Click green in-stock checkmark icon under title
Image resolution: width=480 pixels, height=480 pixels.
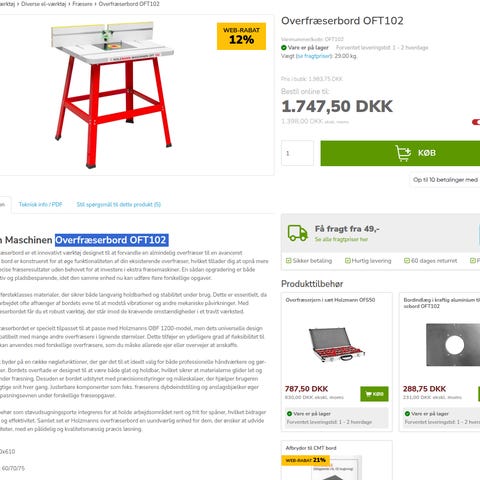[x=284, y=48]
